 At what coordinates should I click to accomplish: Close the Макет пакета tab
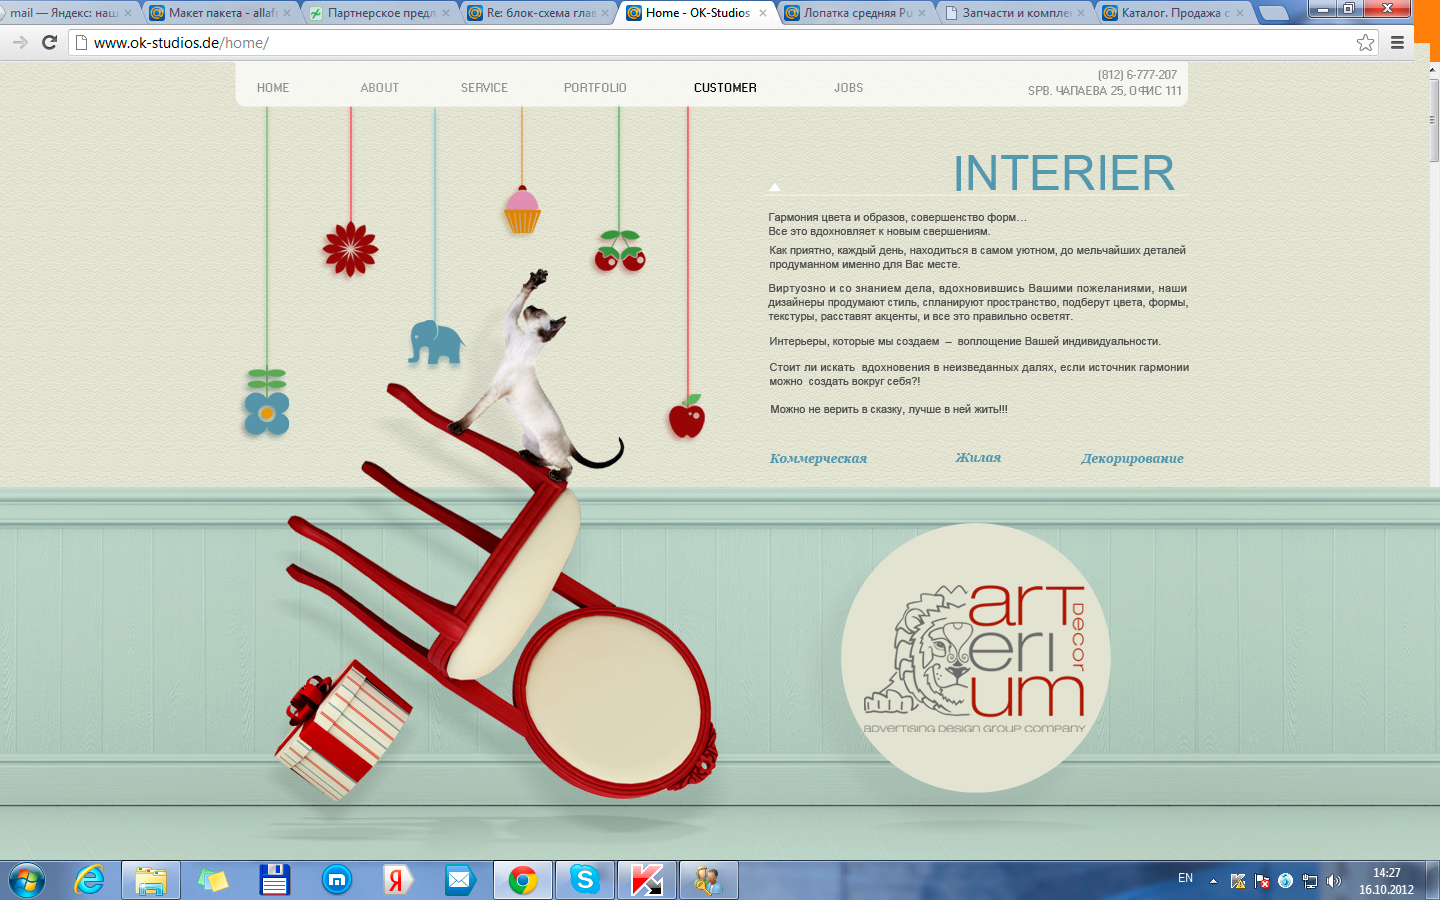287,13
